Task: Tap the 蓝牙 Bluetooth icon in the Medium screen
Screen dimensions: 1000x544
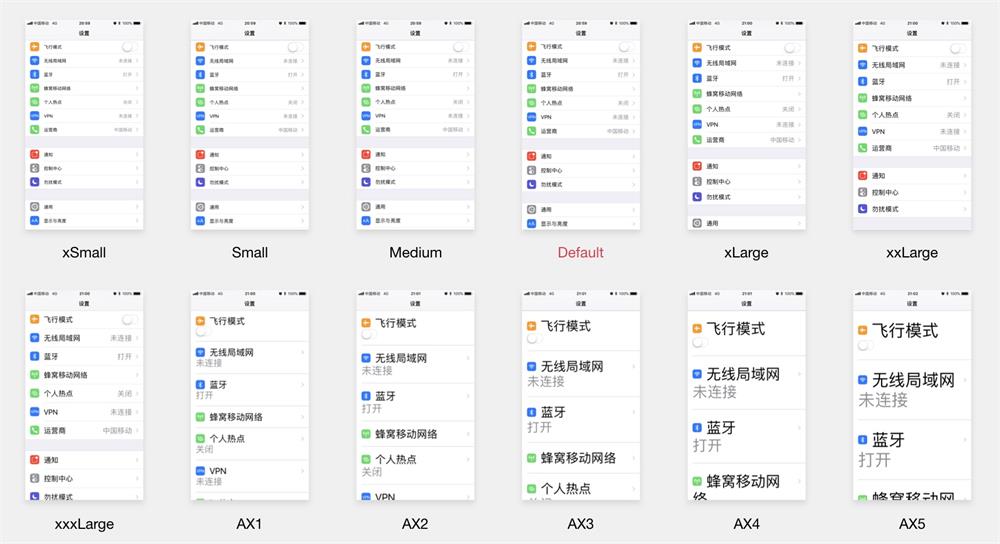Action: [366, 75]
